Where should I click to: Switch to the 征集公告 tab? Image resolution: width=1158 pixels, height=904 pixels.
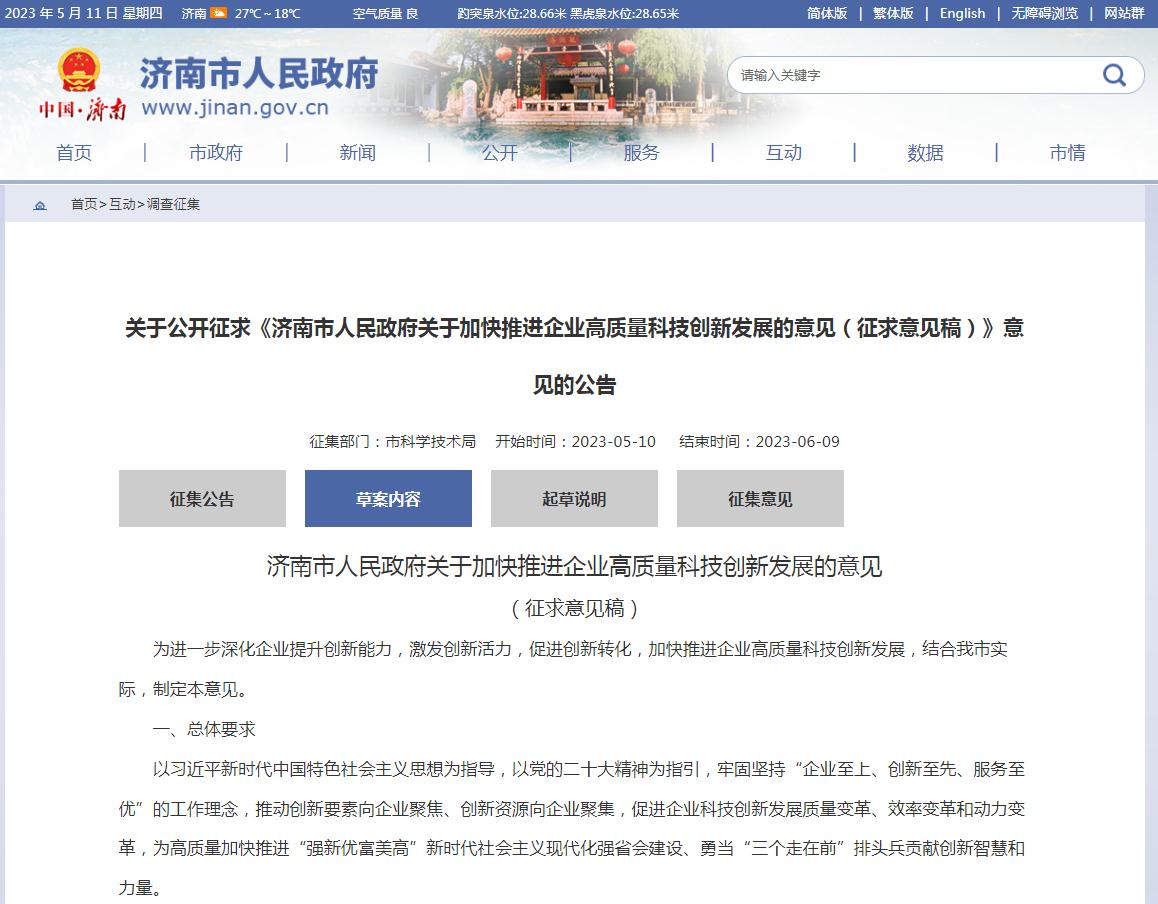point(202,499)
